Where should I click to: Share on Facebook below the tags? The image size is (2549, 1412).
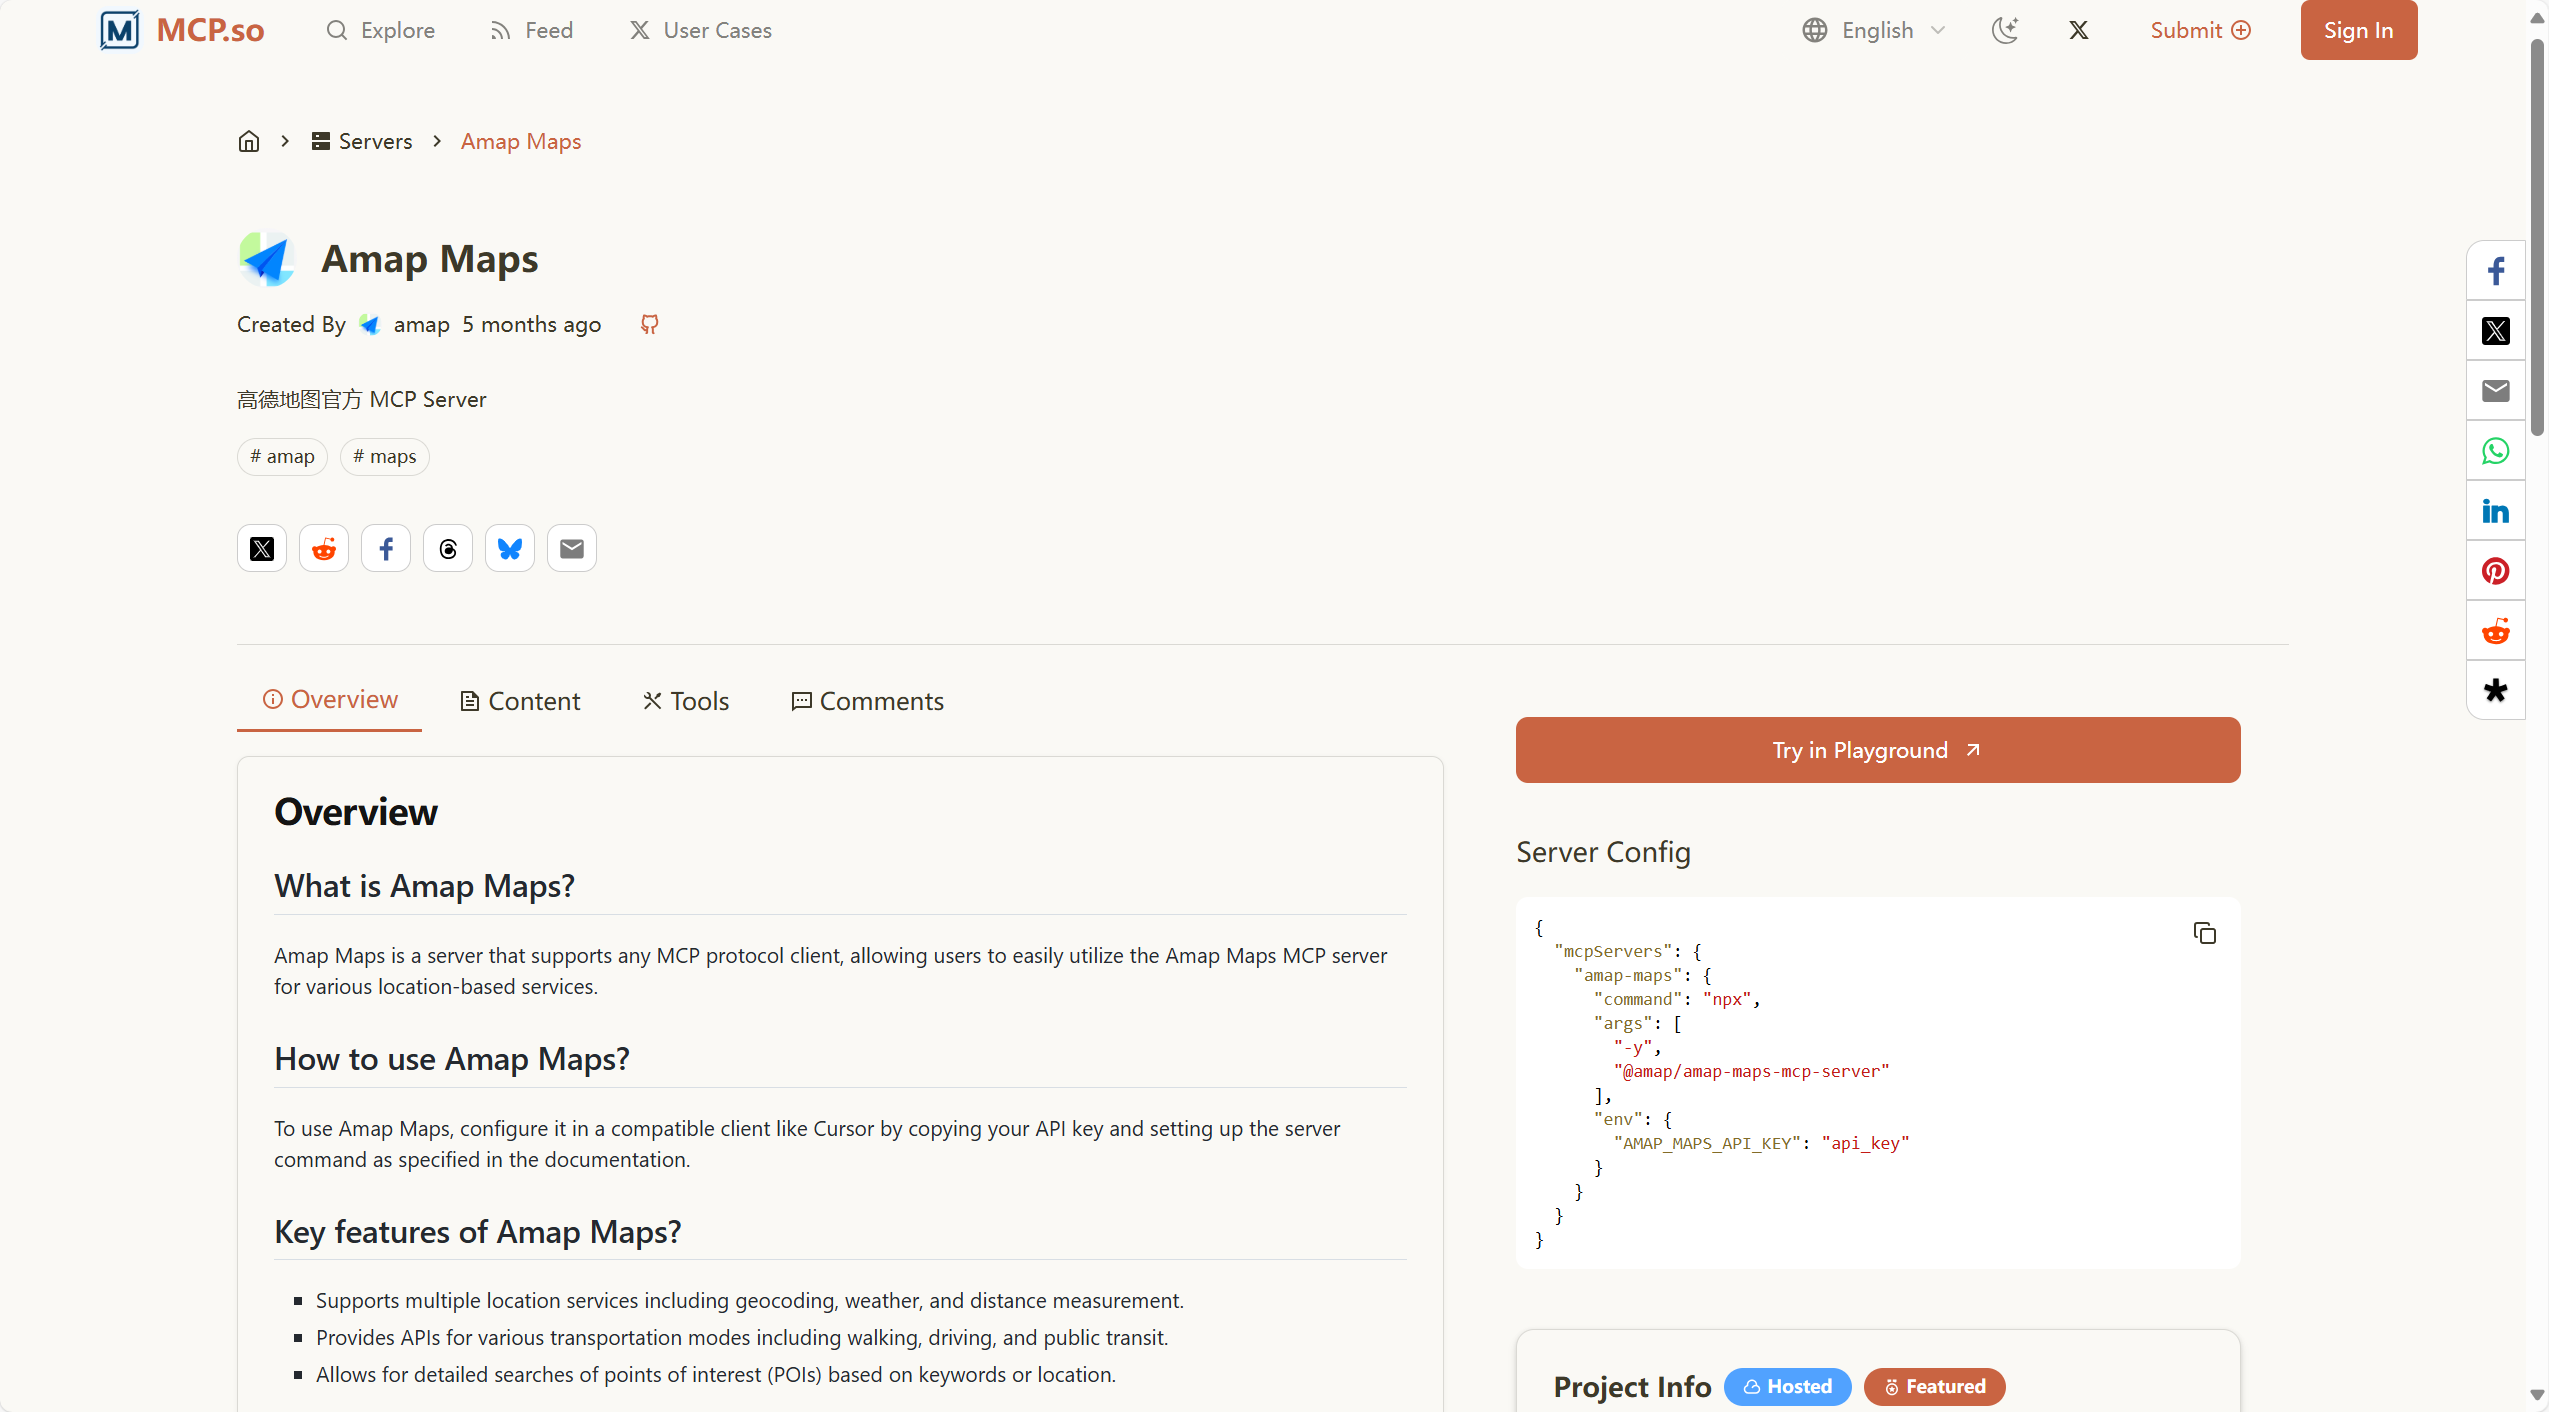point(386,548)
